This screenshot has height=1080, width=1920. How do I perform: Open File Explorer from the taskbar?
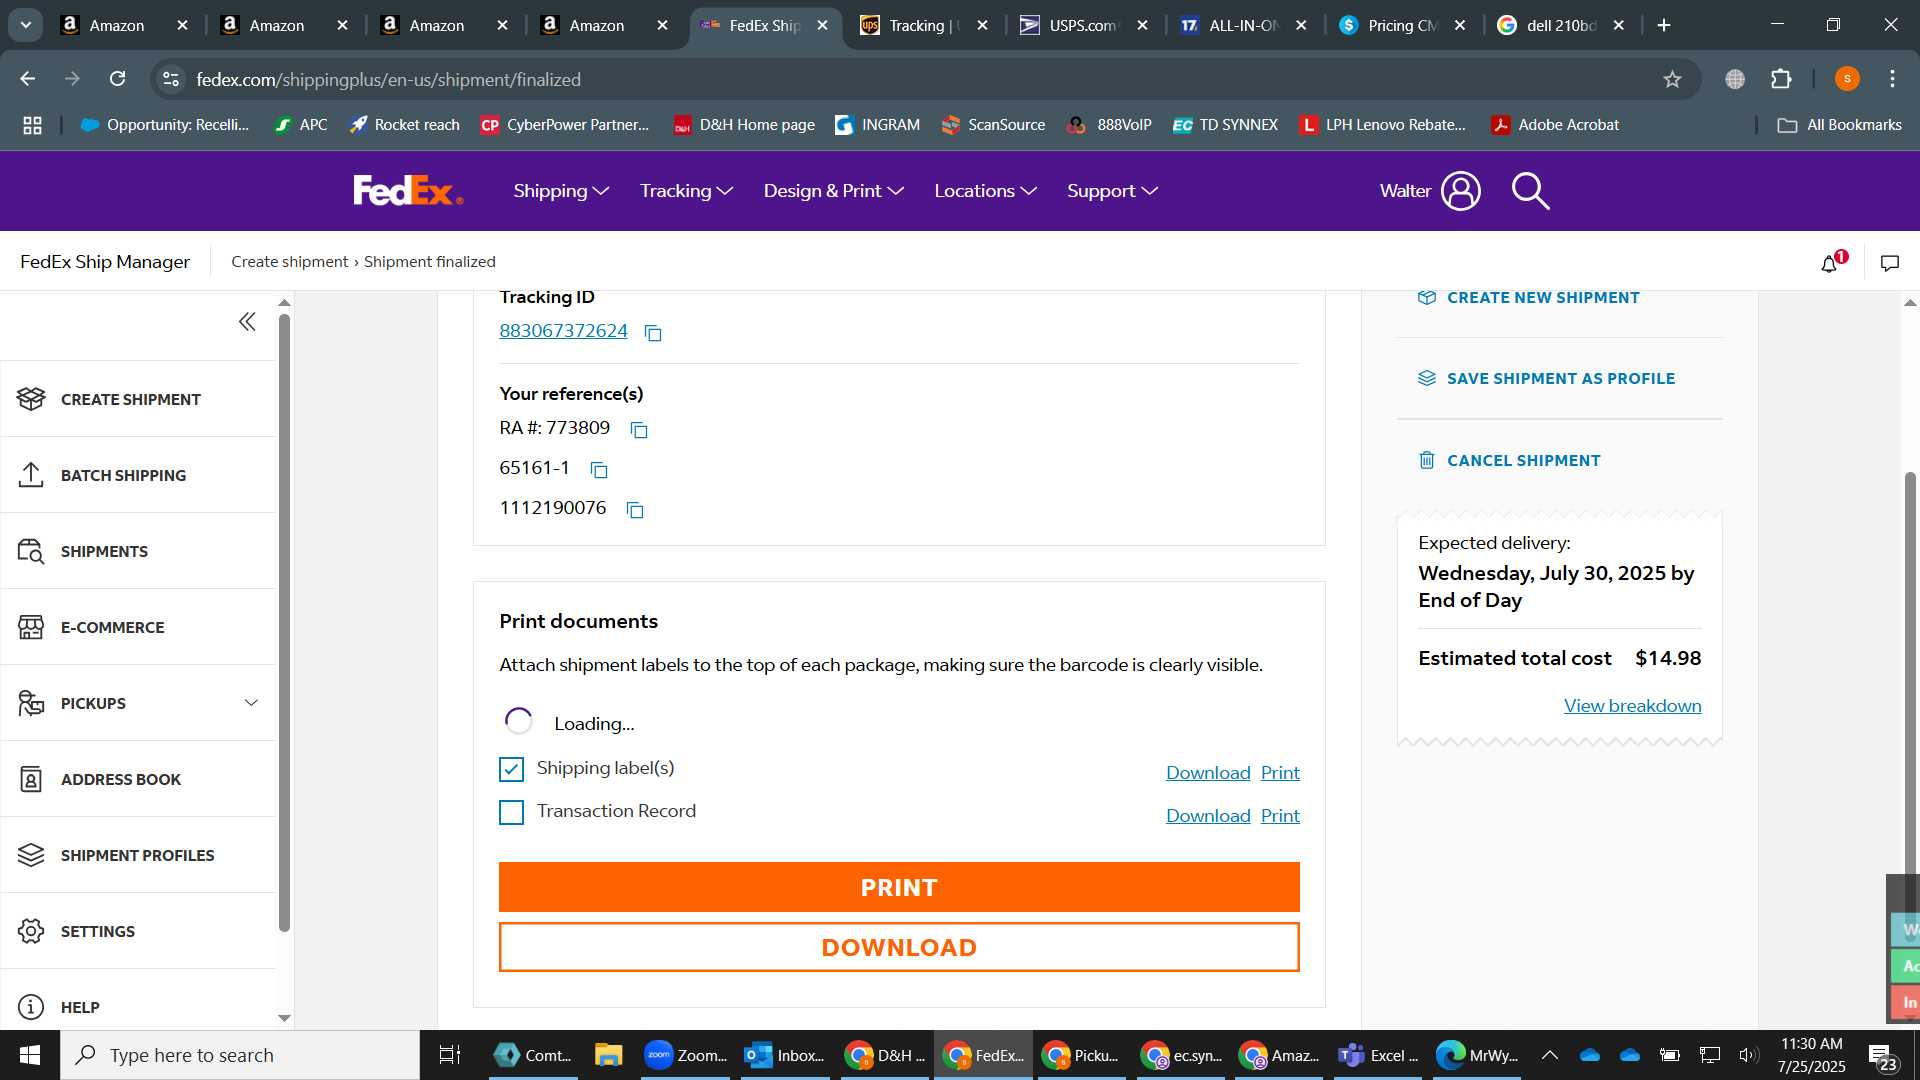(x=608, y=1055)
